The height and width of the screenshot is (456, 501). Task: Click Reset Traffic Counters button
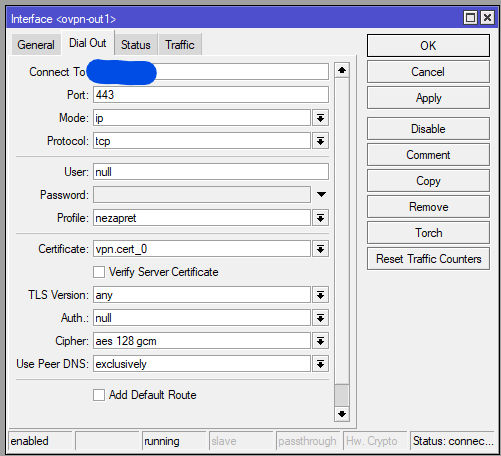(428, 259)
